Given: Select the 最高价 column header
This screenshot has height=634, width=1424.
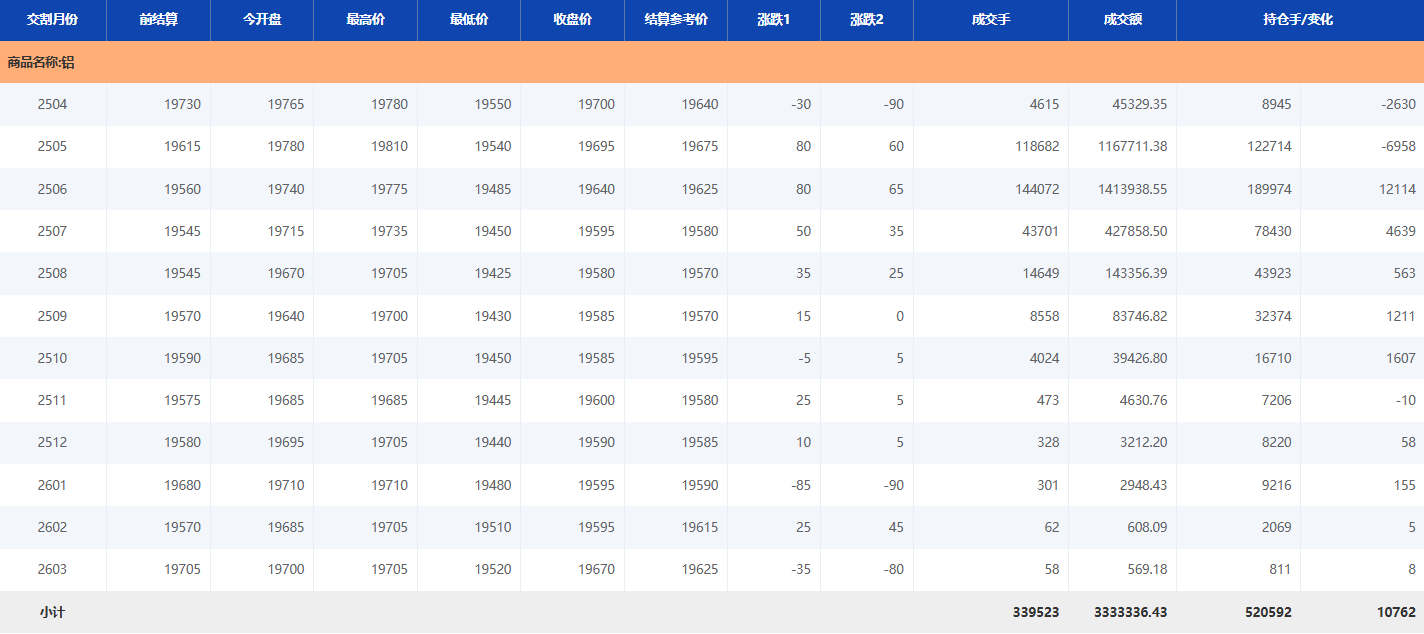Looking at the screenshot, I should [x=365, y=19].
